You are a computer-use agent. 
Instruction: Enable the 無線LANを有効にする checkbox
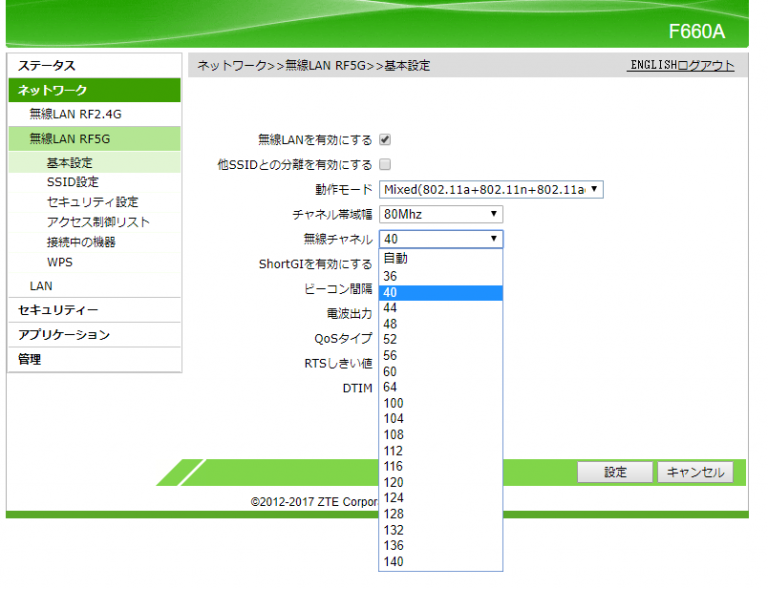pyautogui.click(x=385, y=140)
